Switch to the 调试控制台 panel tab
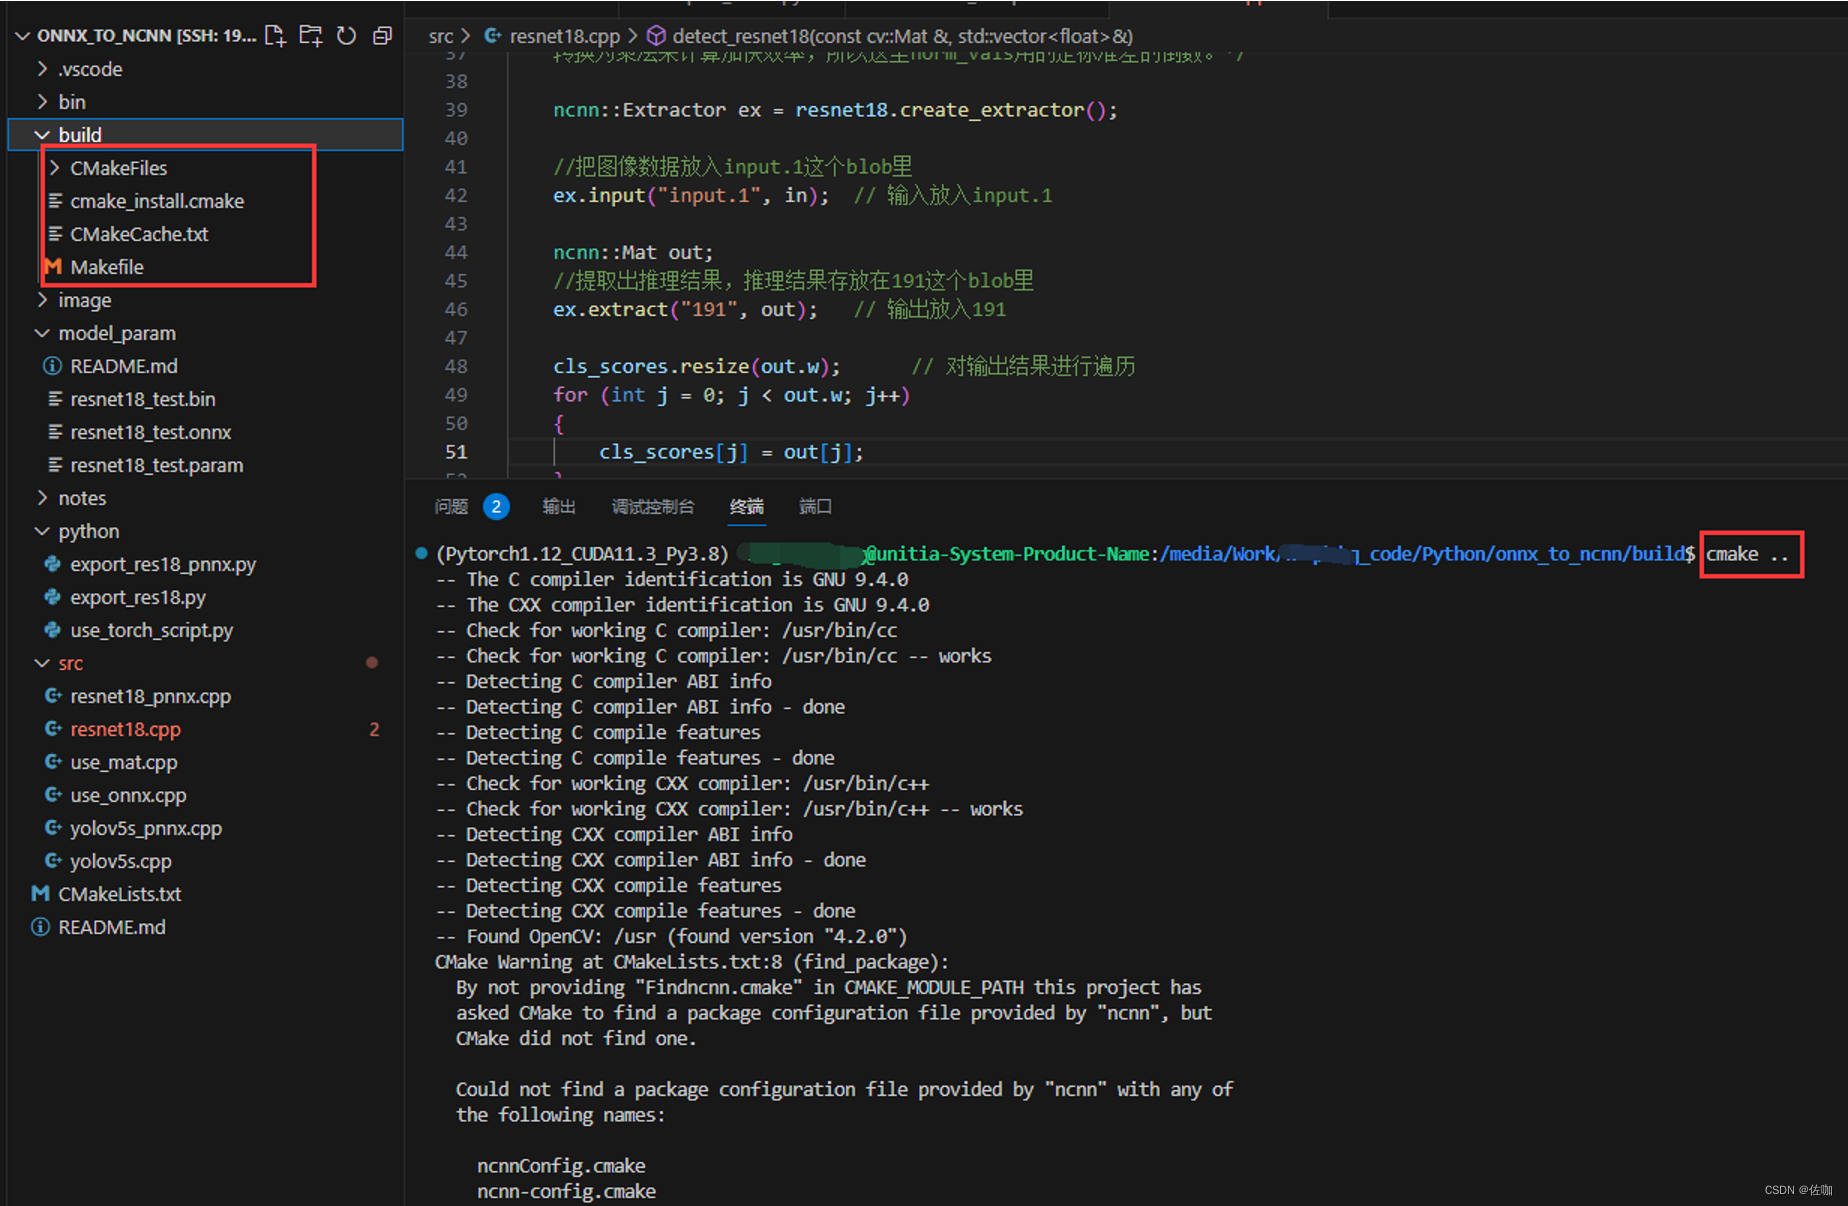 tap(653, 507)
